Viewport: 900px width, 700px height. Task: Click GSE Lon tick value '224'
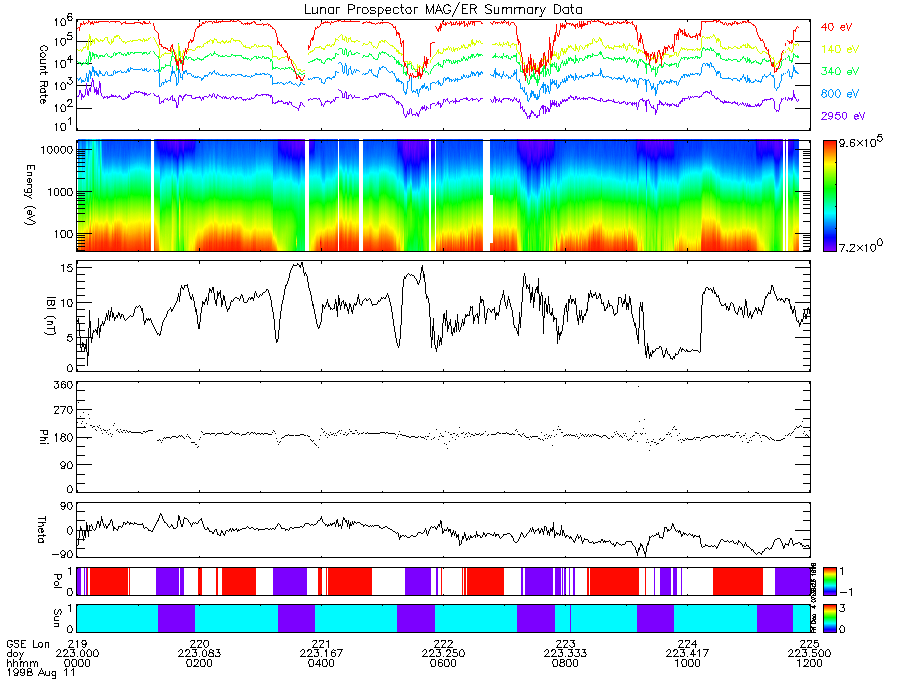[688, 644]
